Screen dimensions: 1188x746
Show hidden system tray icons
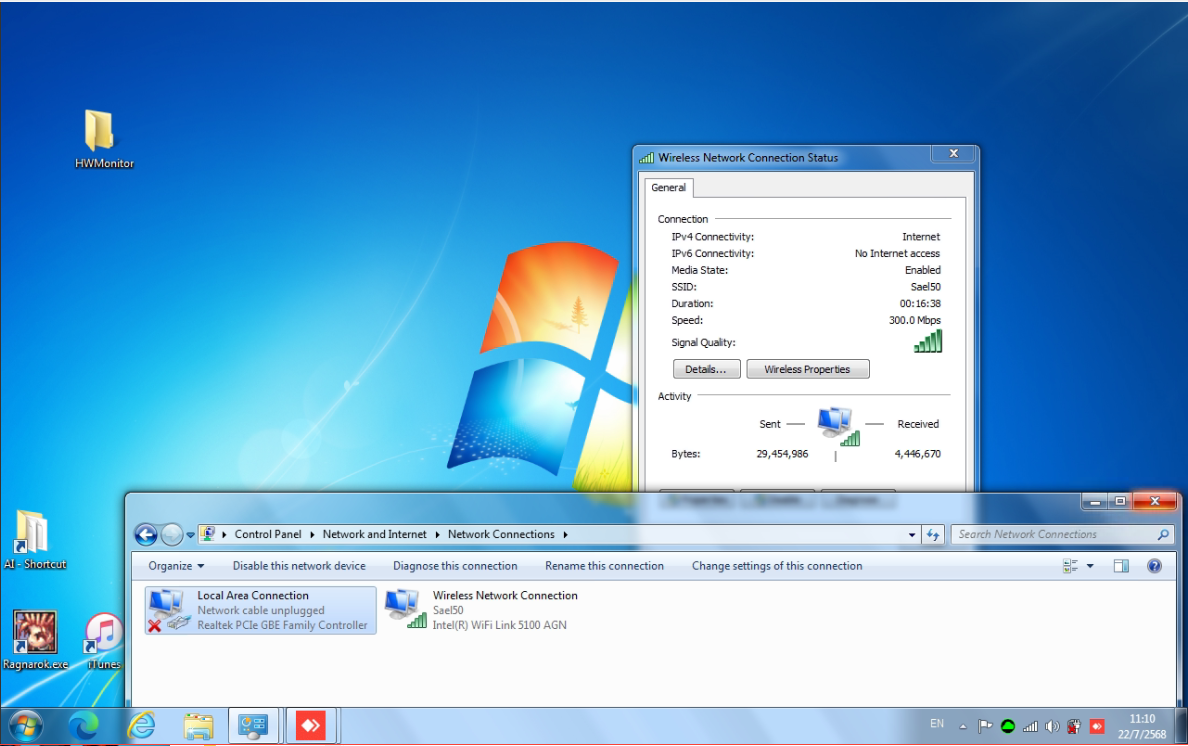963,726
